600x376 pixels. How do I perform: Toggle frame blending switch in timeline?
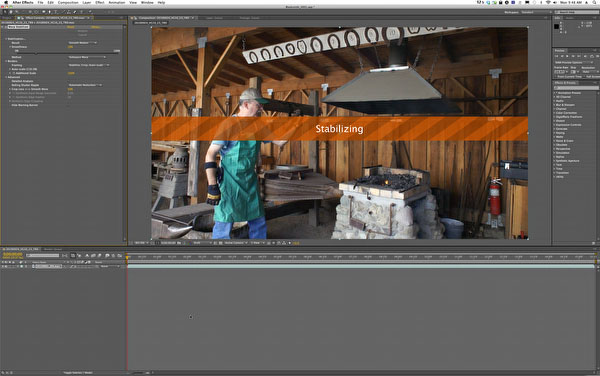pyautogui.click(x=93, y=256)
